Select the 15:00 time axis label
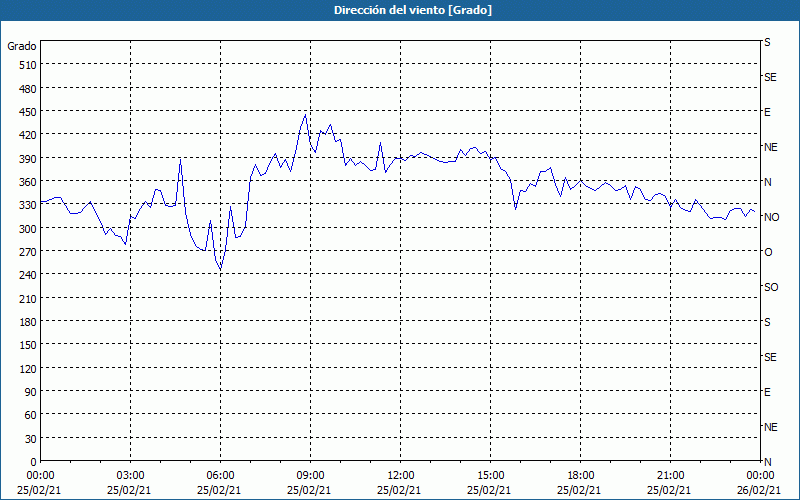Viewport: 800px width, 500px height. (490, 476)
